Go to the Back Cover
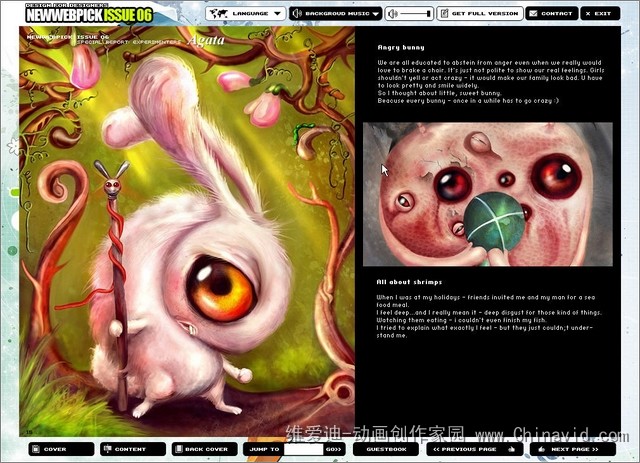This screenshot has height=463, width=640. click(x=204, y=449)
